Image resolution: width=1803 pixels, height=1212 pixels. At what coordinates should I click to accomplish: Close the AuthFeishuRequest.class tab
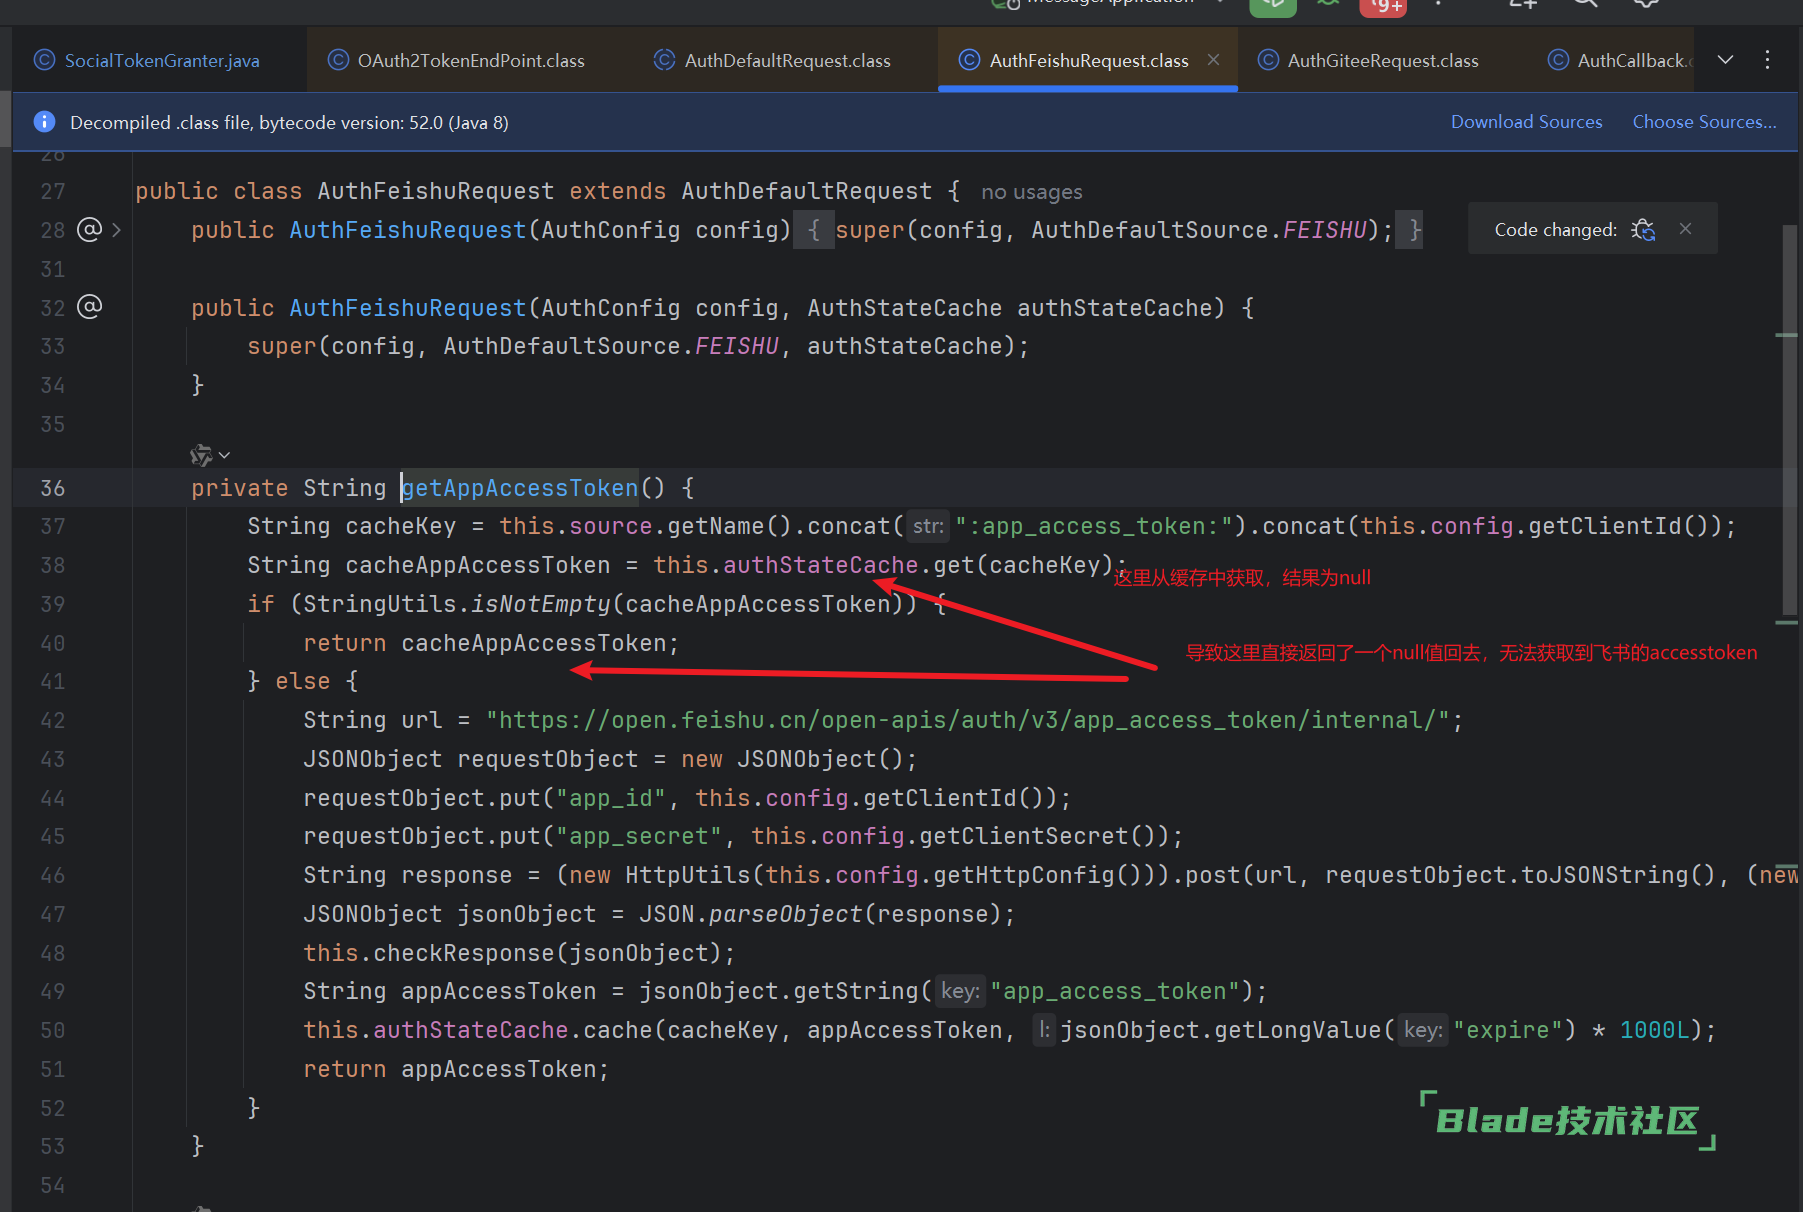point(1213,60)
